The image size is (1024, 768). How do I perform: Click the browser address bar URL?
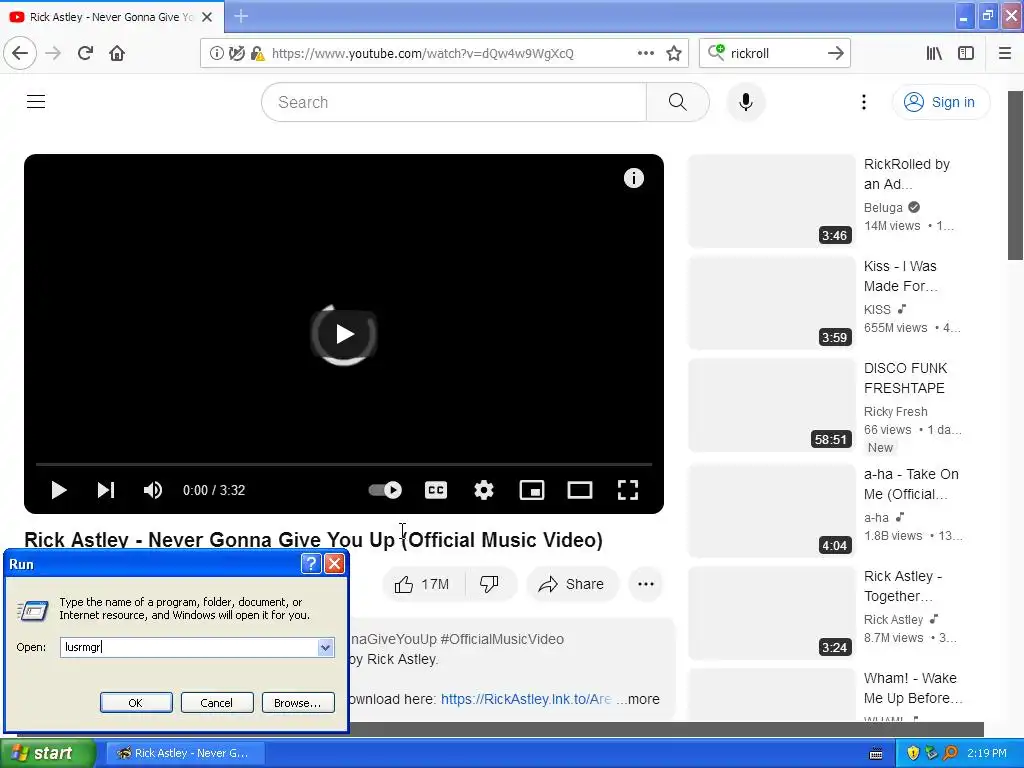[422, 54]
